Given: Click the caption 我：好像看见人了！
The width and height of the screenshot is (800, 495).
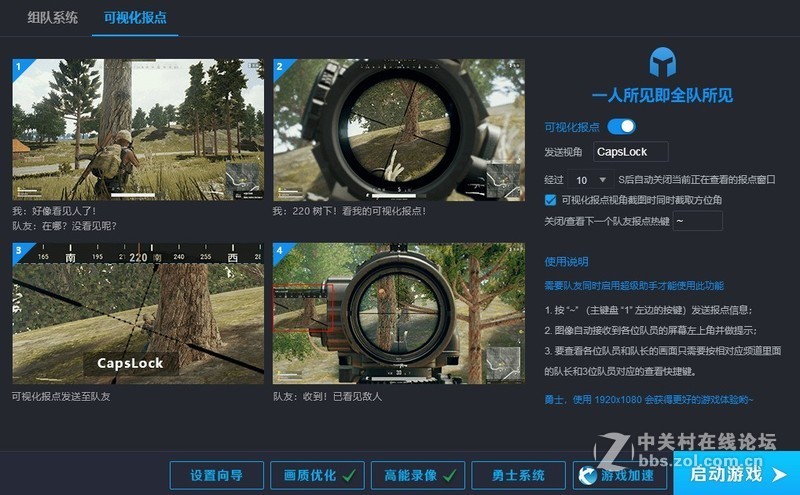Looking at the screenshot, I should coord(54,211).
